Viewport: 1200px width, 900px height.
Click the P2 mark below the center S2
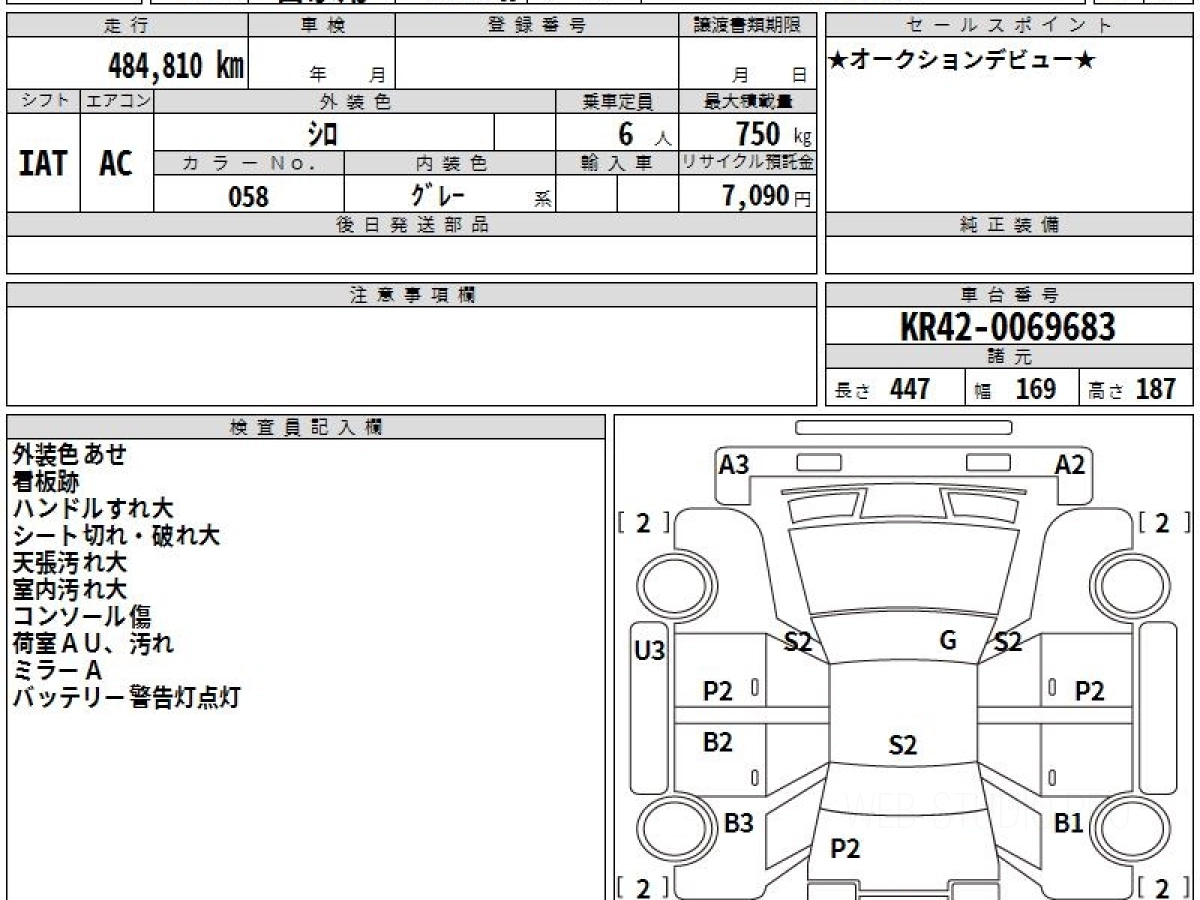(845, 849)
